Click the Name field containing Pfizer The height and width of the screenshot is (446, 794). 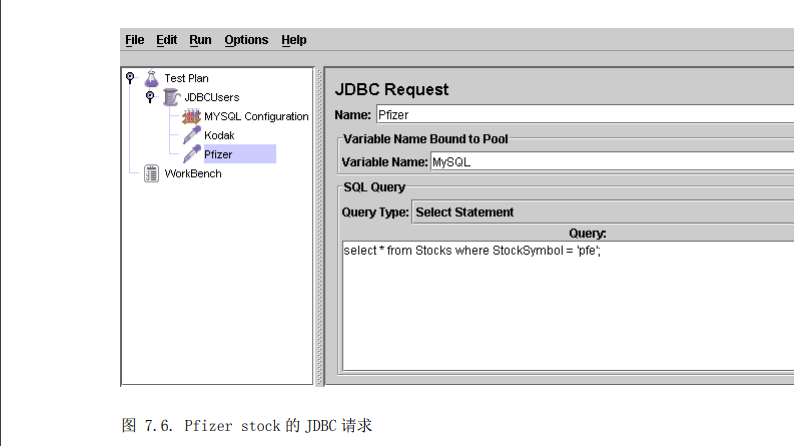pos(585,115)
